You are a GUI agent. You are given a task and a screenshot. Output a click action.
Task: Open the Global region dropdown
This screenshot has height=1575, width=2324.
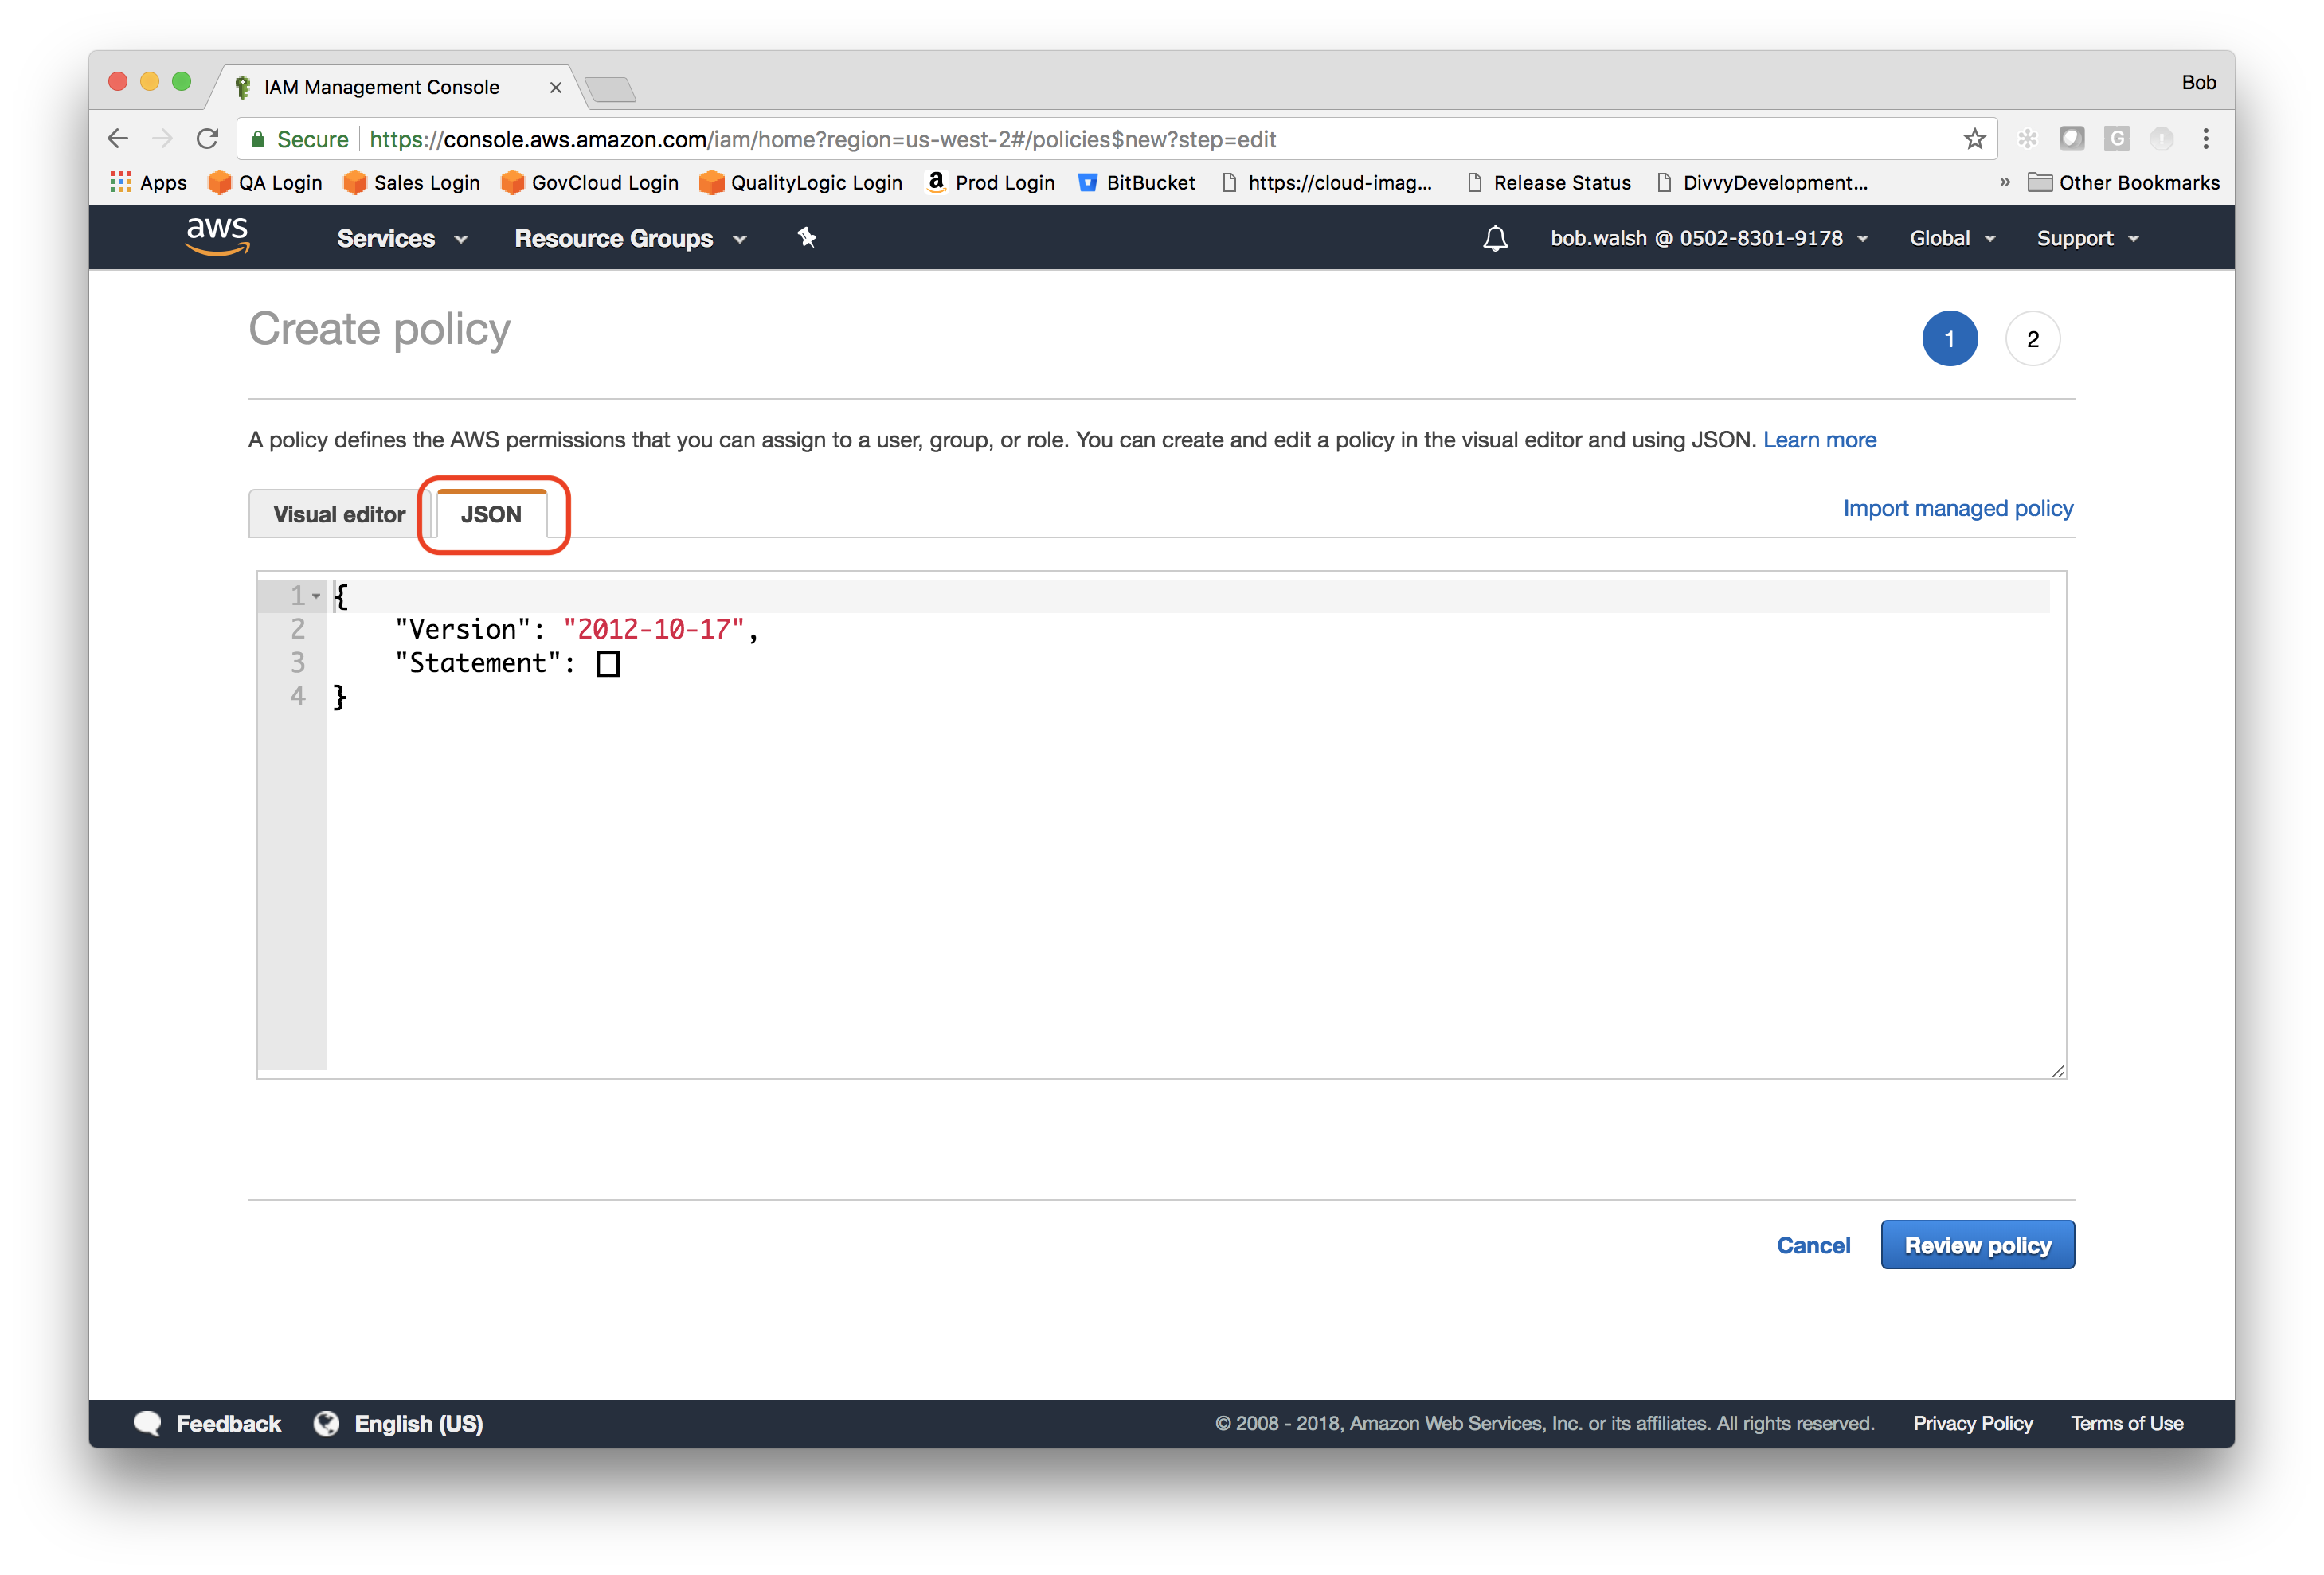[x=1952, y=238]
